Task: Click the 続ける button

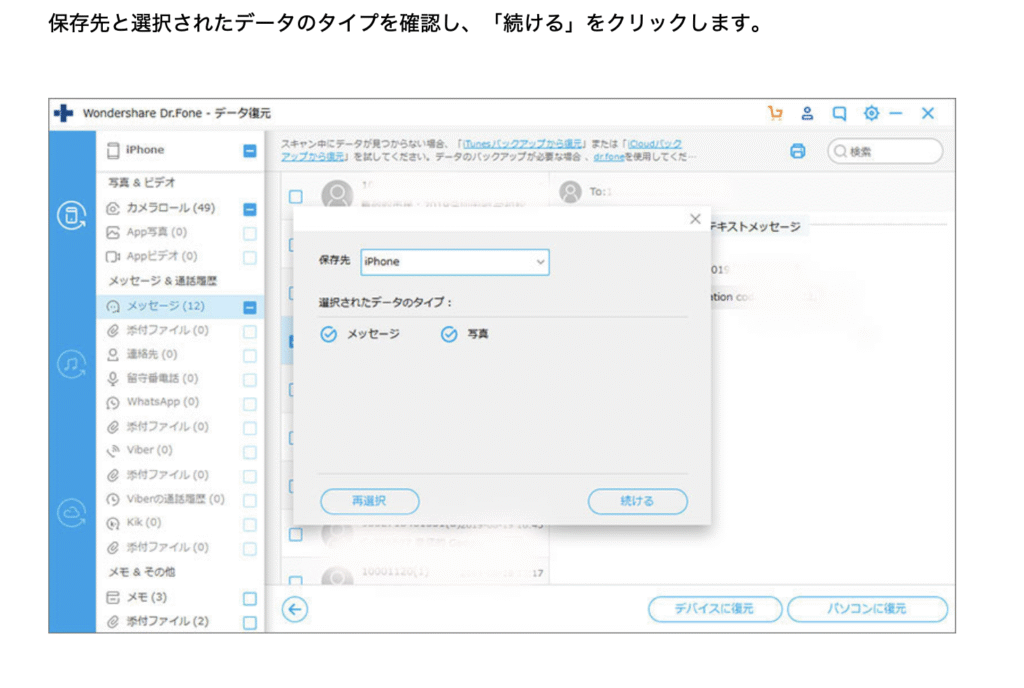Action: click(637, 501)
